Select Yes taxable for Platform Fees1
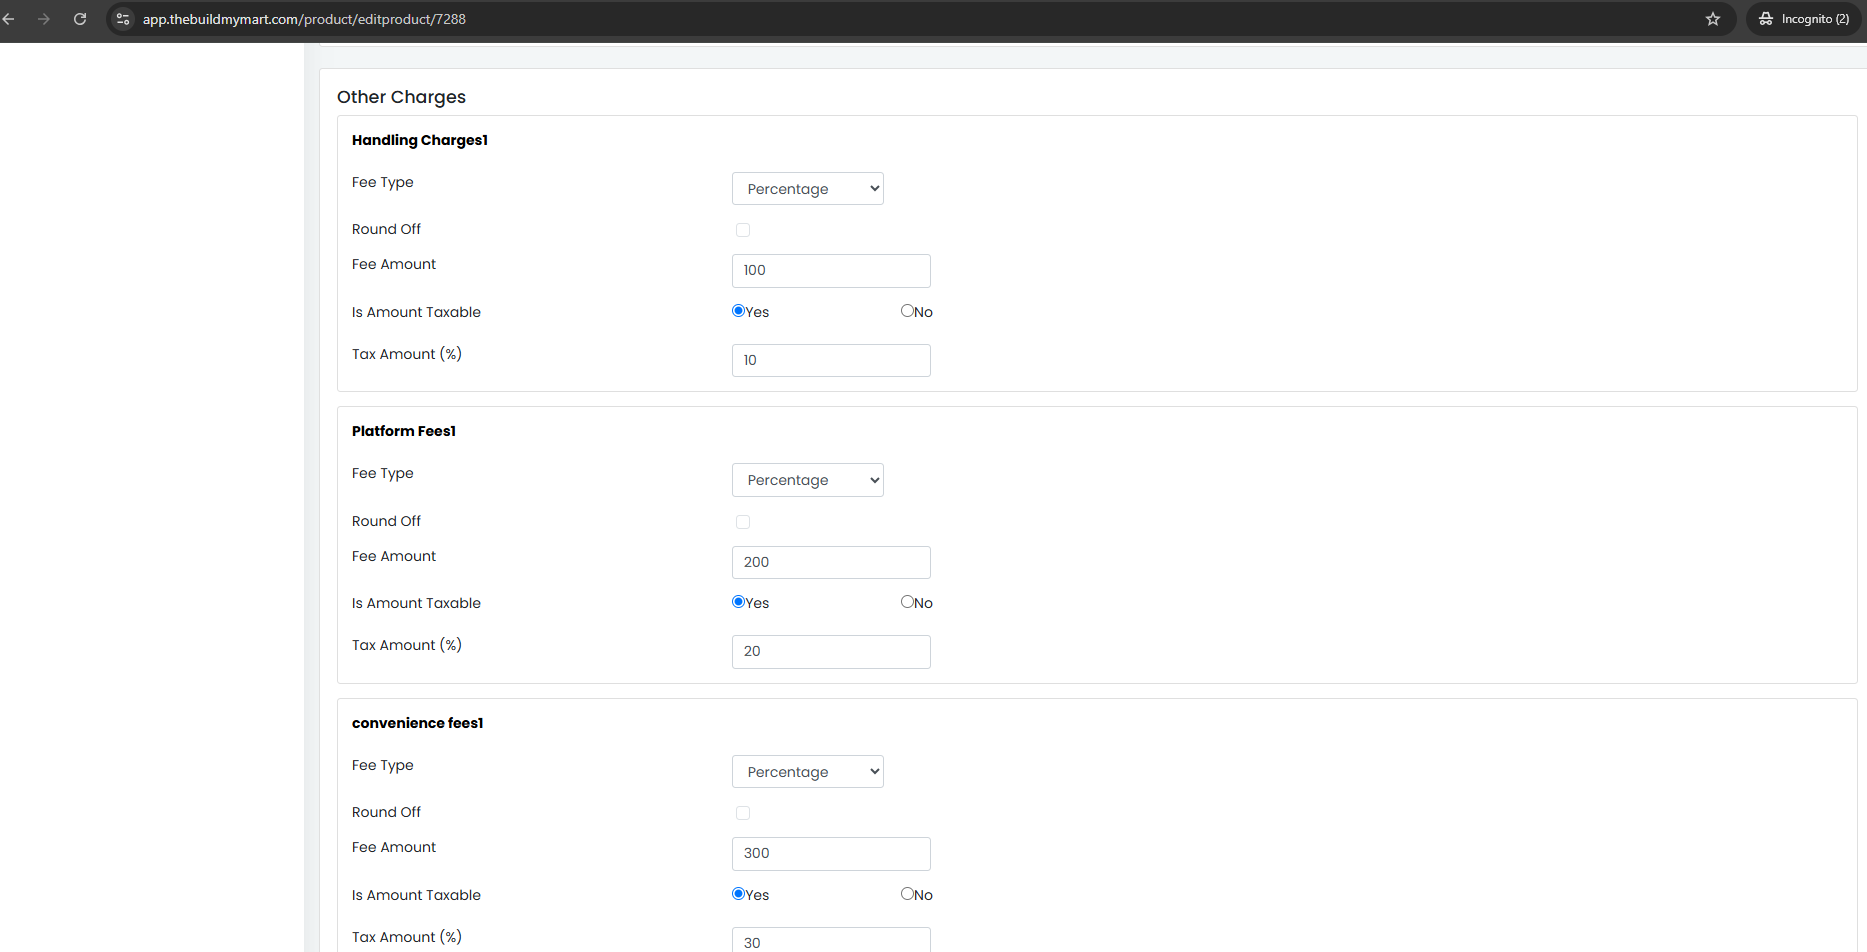This screenshot has height=952, width=1867. tap(739, 602)
